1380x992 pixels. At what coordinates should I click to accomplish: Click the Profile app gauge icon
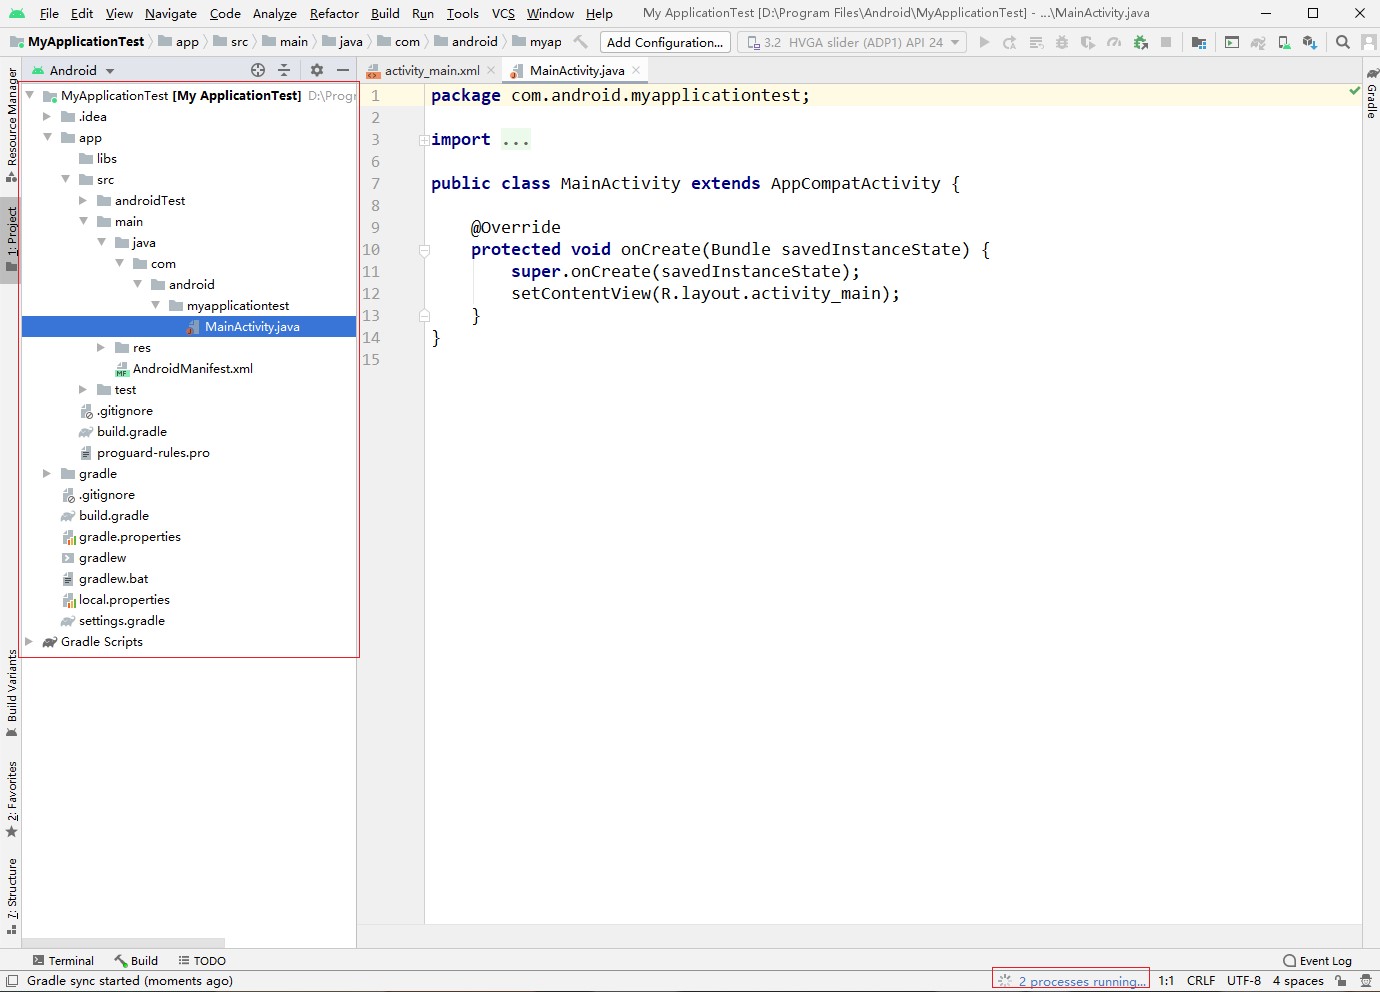coord(1113,42)
